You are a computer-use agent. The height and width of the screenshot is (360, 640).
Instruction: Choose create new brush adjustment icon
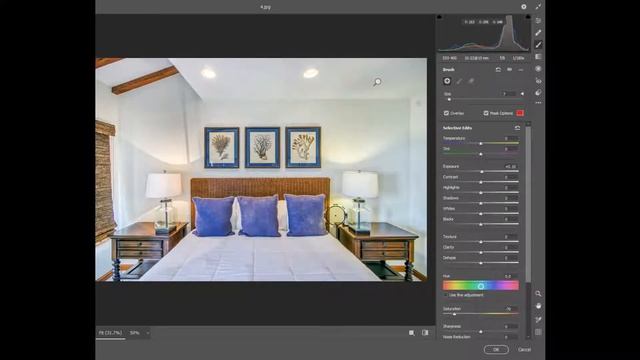coord(447,81)
